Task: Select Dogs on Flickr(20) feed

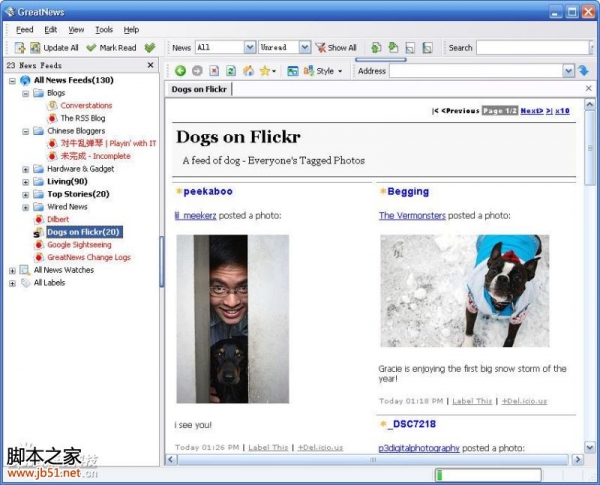Action: coord(84,232)
